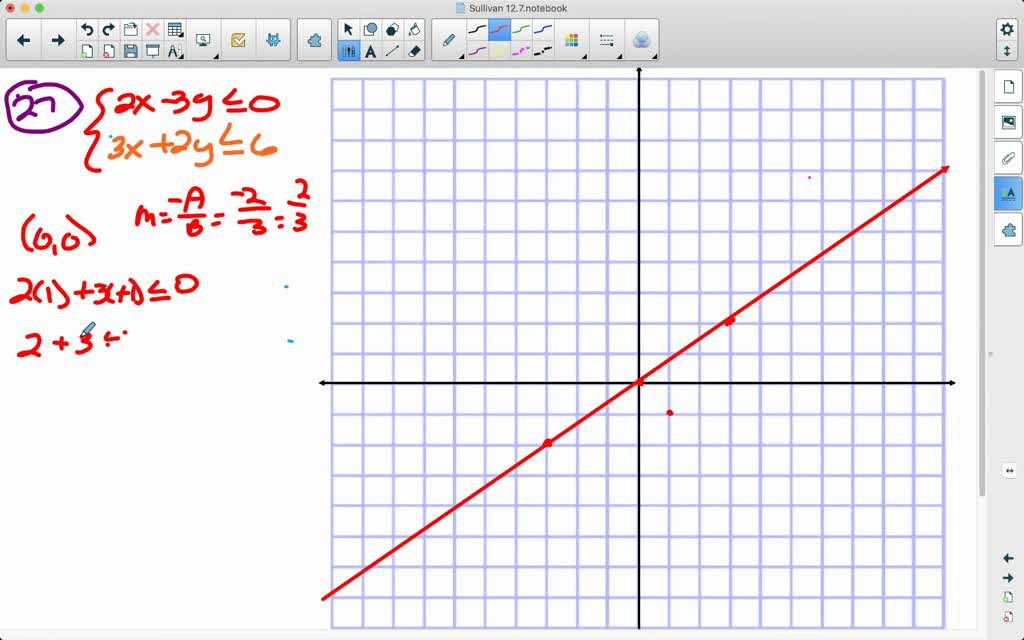Switch to the blue calligraphic pen

coord(544,28)
